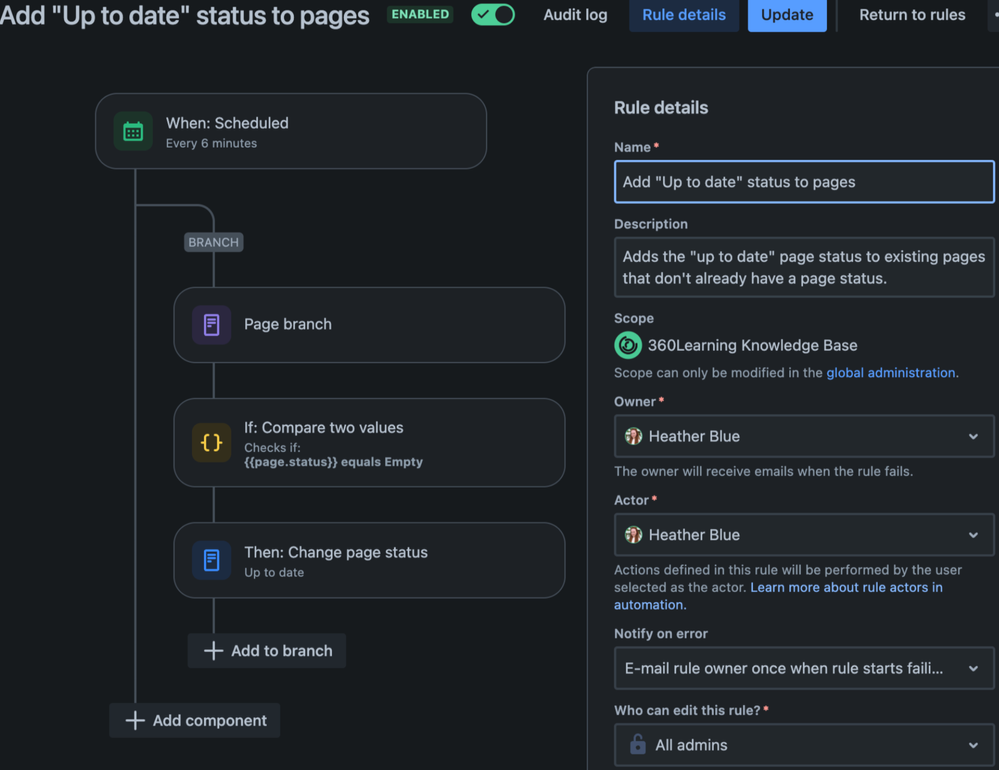Click the 360Learning Knowledge Base space logo

click(x=628, y=345)
